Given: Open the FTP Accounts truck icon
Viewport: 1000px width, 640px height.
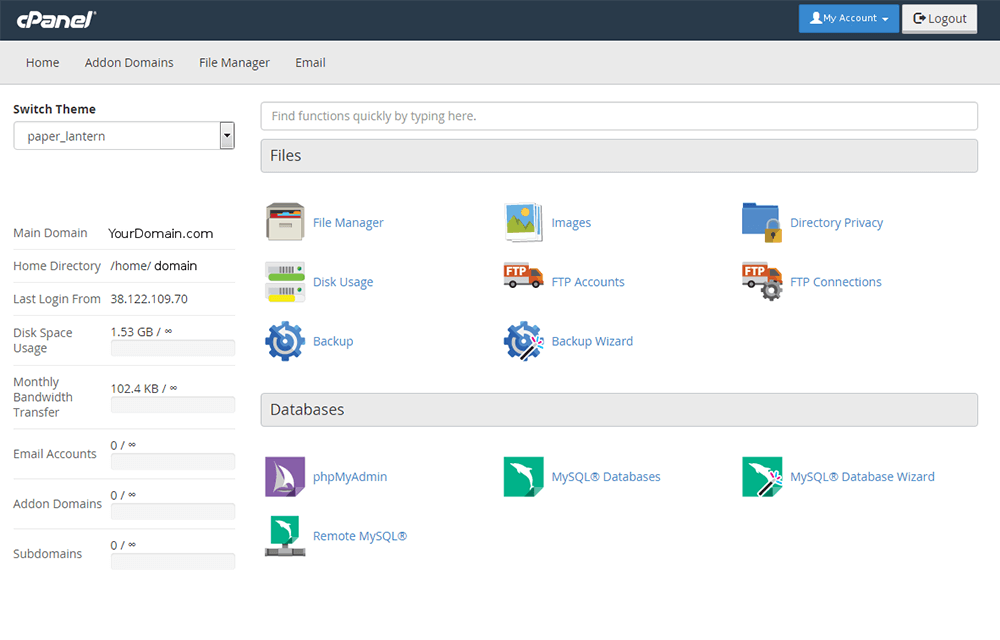Looking at the screenshot, I should point(524,275).
